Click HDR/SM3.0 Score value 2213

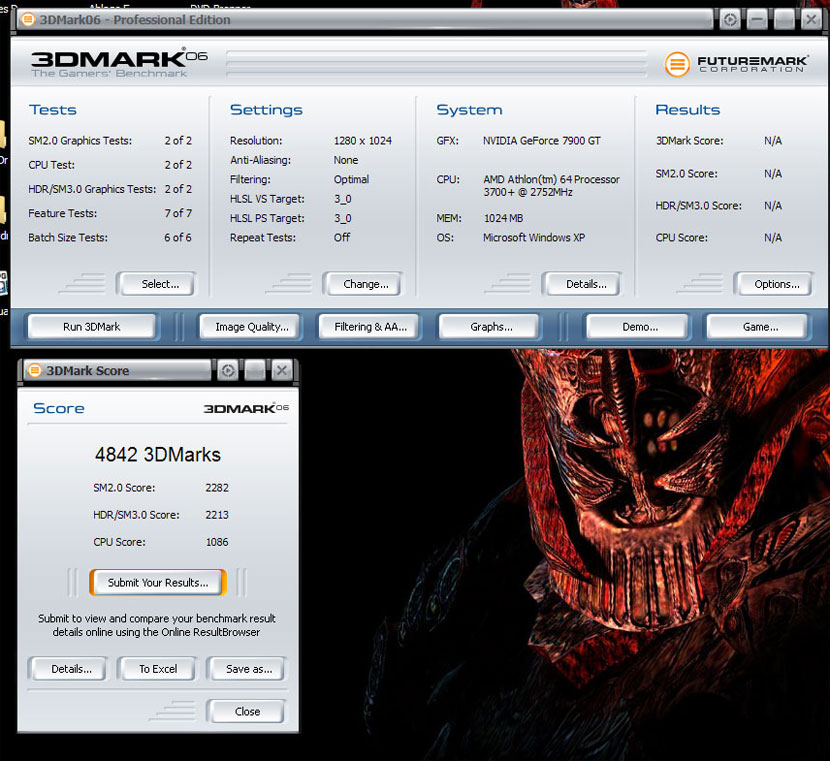click(x=217, y=514)
